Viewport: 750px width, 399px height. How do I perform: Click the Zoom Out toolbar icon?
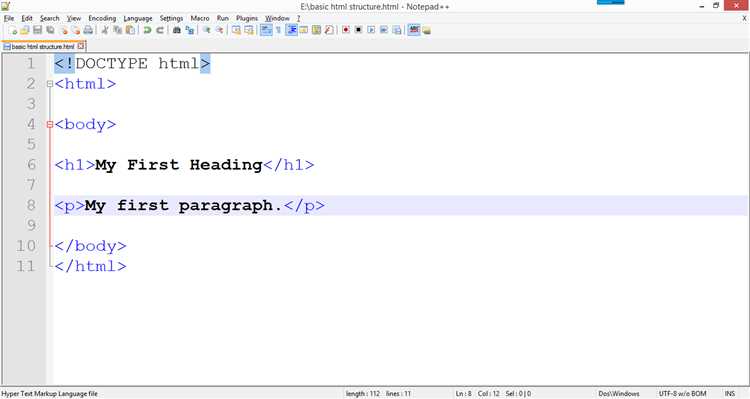point(220,30)
